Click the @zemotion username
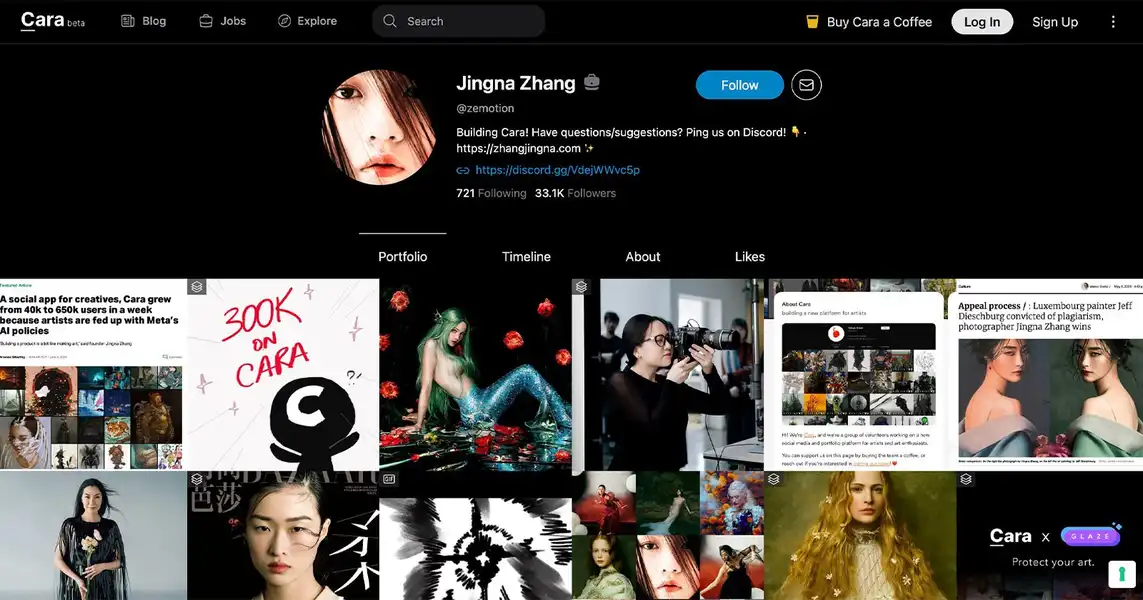The height and width of the screenshot is (600, 1143). tap(485, 108)
